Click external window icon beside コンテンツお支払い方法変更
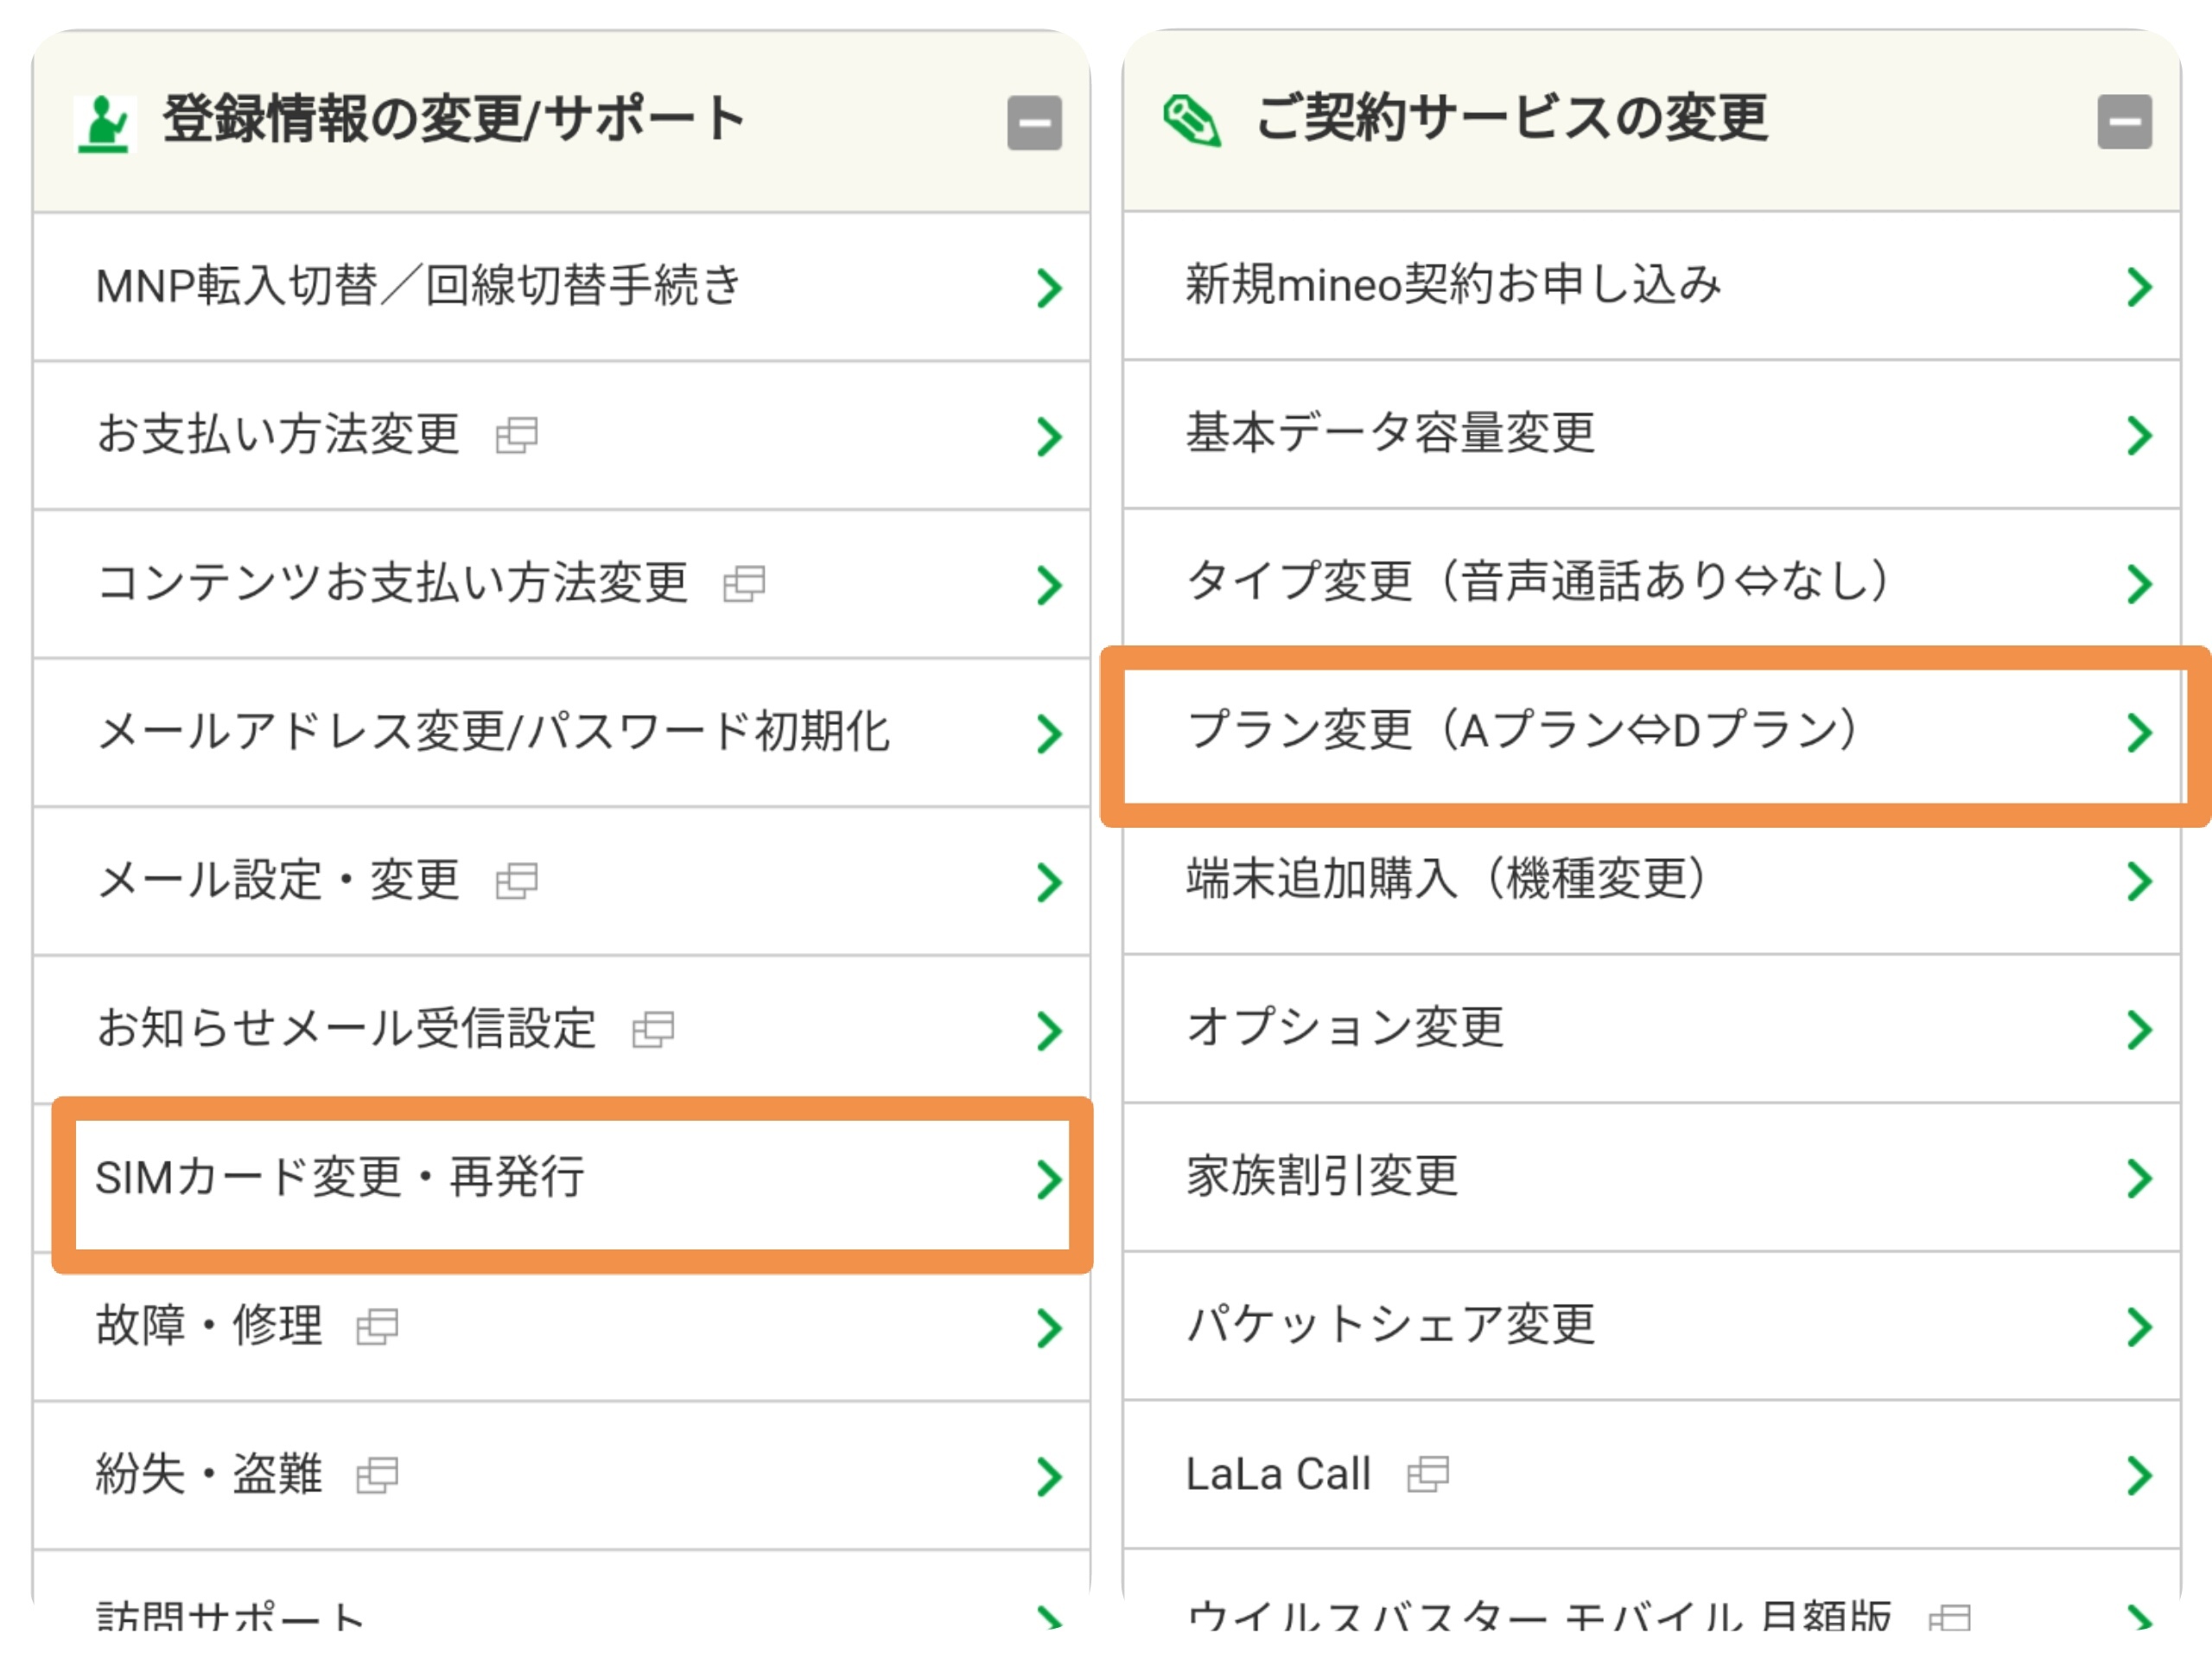 click(x=744, y=584)
